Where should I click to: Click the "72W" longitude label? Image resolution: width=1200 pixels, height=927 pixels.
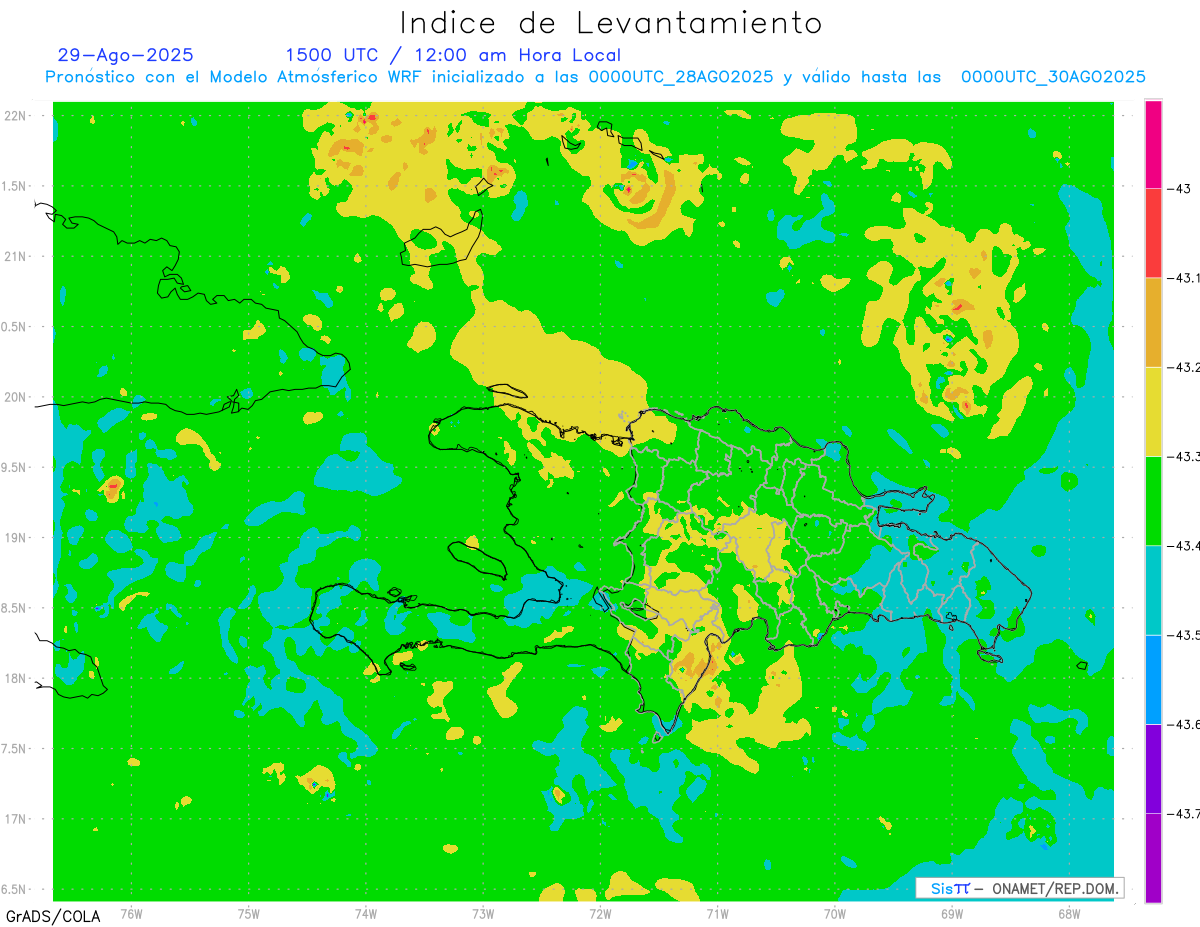(600, 913)
